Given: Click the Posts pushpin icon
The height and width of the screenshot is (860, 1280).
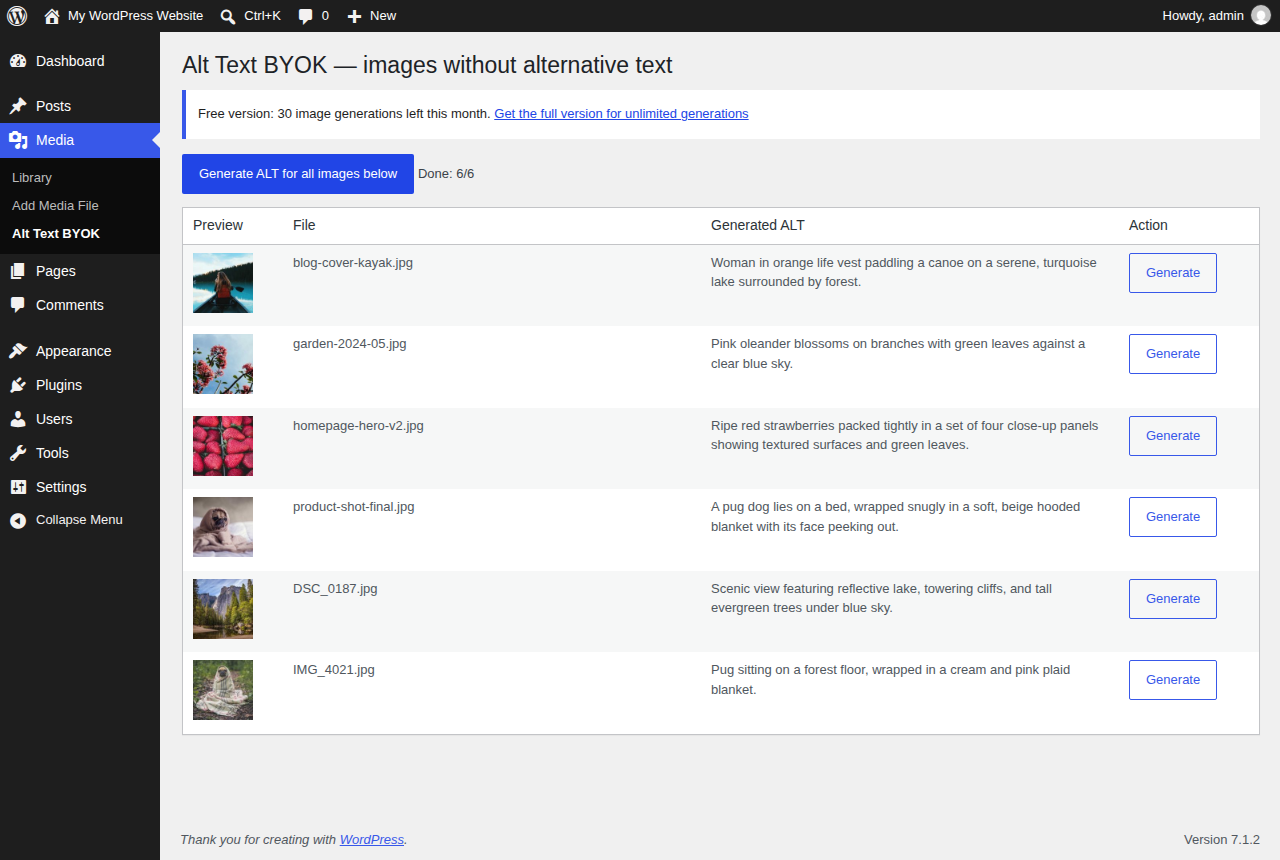Looking at the screenshot, I should tap(18, 106).
